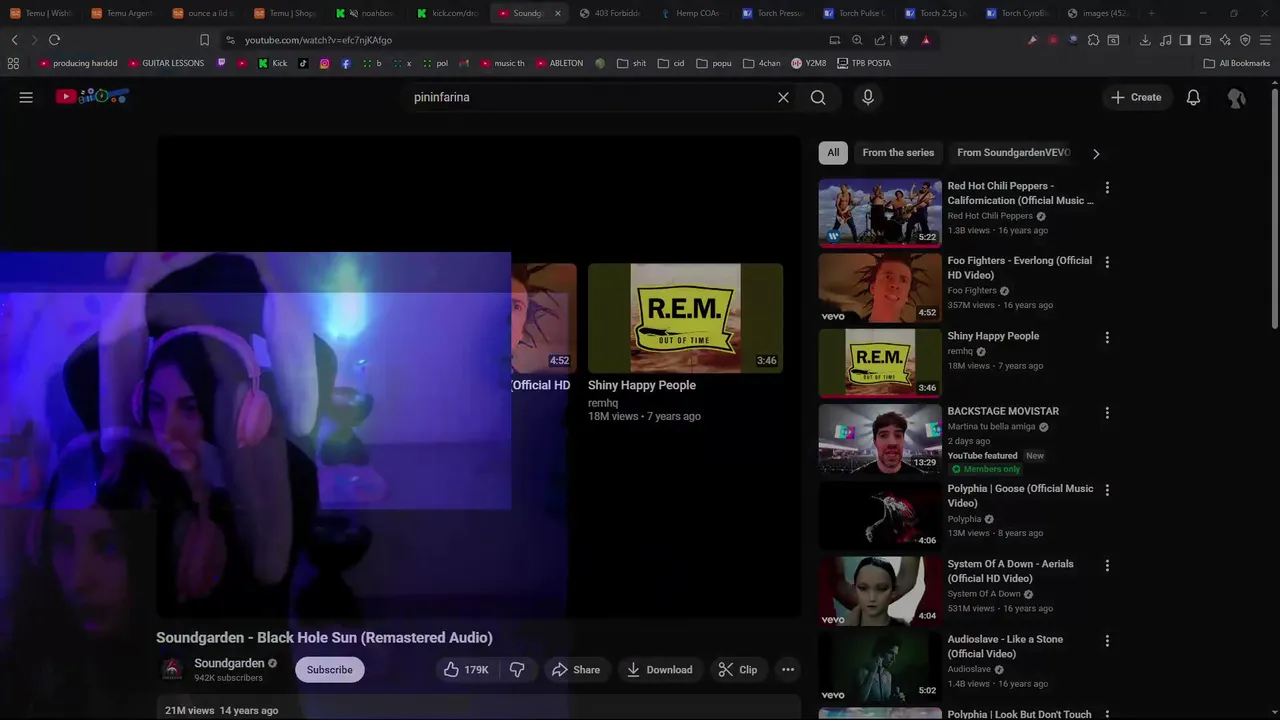Image resolution: width=1280 pixels, height=720 pixels.
Task: Open the Brave VPN shield icon
Action: click(1245, 40)
